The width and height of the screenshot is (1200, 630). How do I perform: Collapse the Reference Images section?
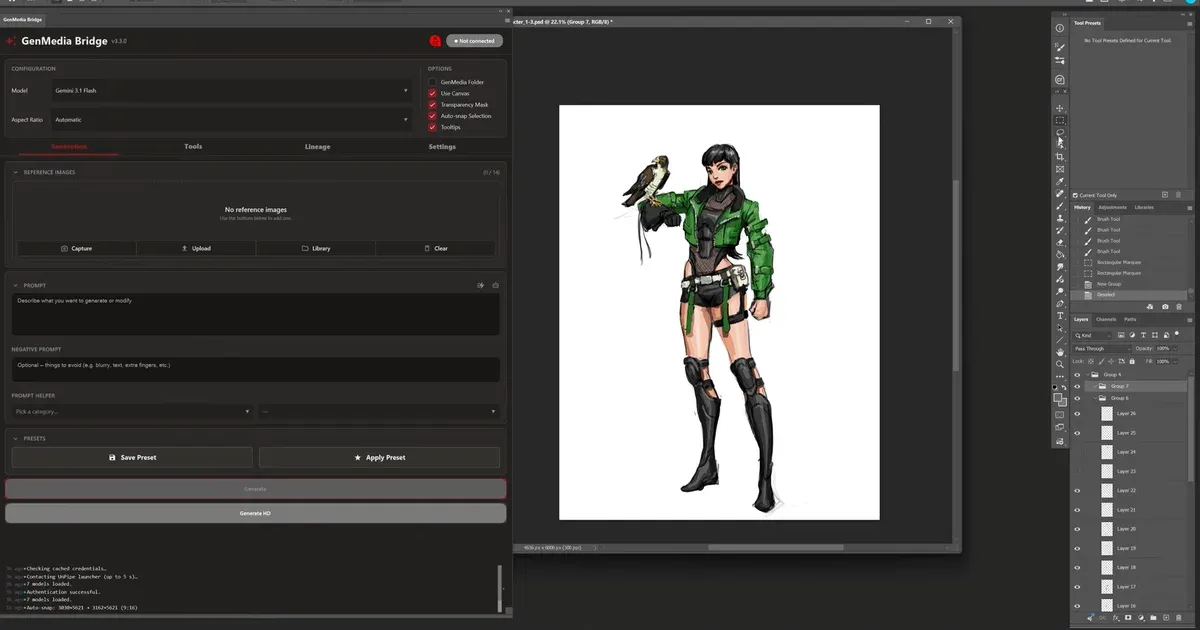(x=15, y=172)
